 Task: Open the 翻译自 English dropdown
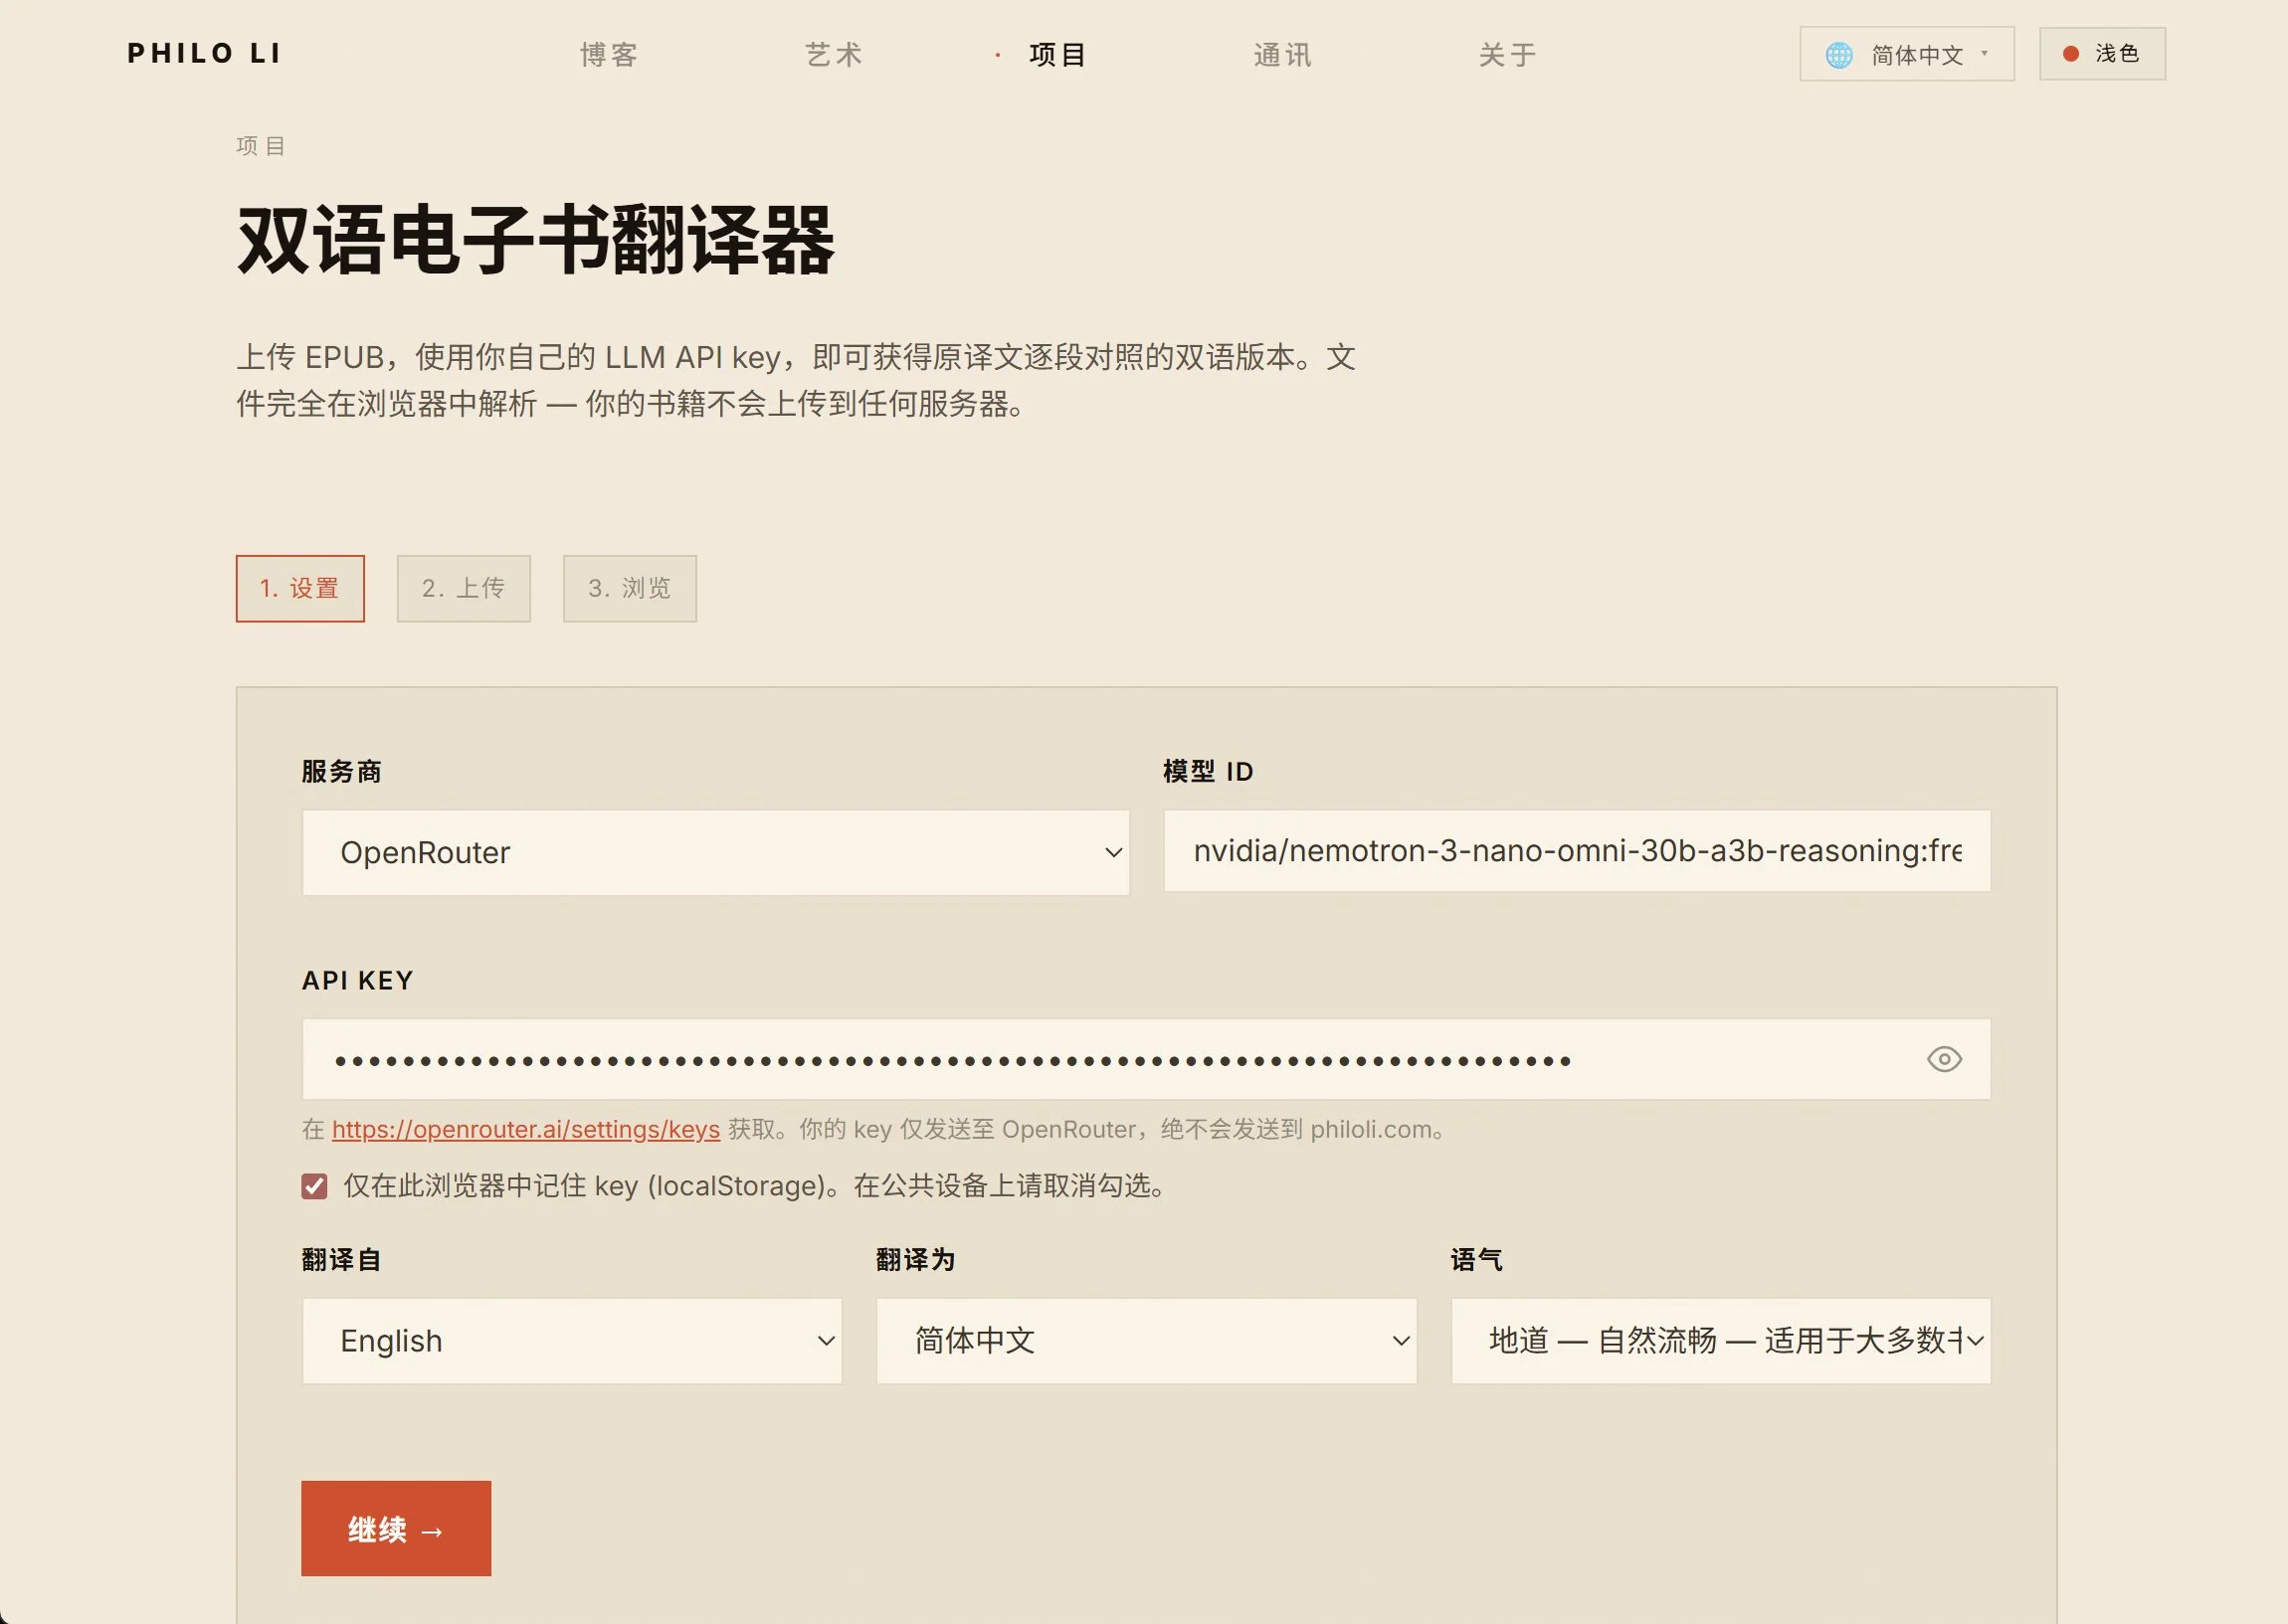tap(572, 1340)
